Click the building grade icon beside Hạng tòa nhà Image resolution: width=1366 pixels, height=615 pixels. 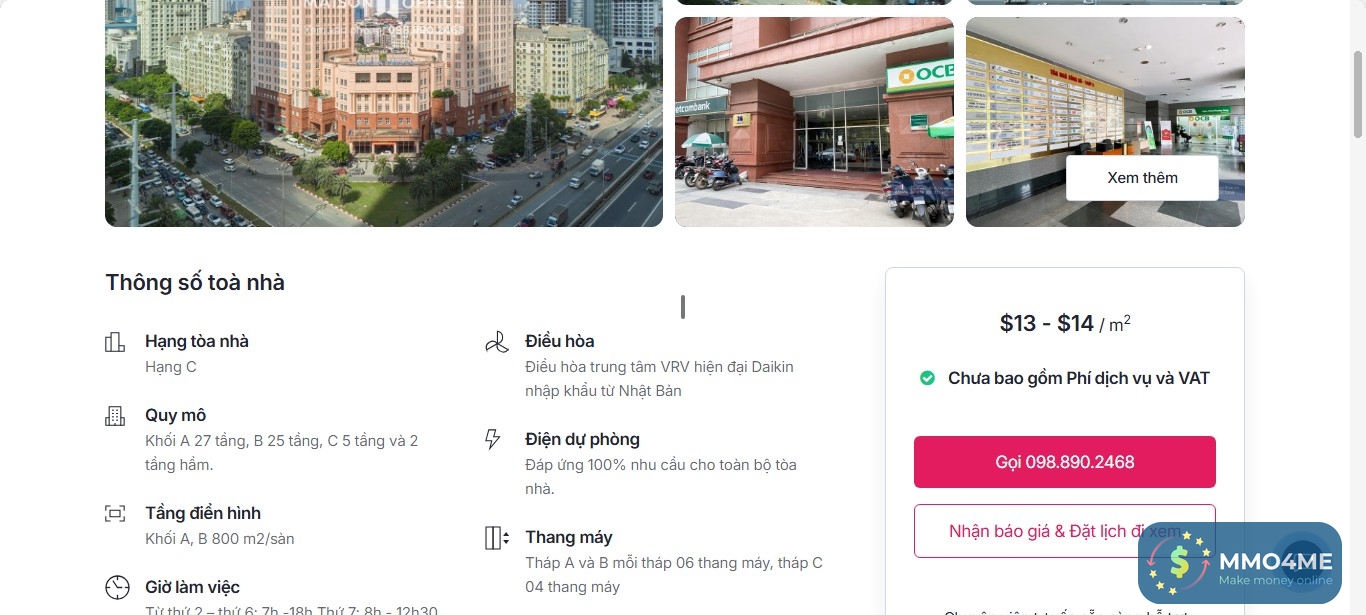[x=115, y=342]
